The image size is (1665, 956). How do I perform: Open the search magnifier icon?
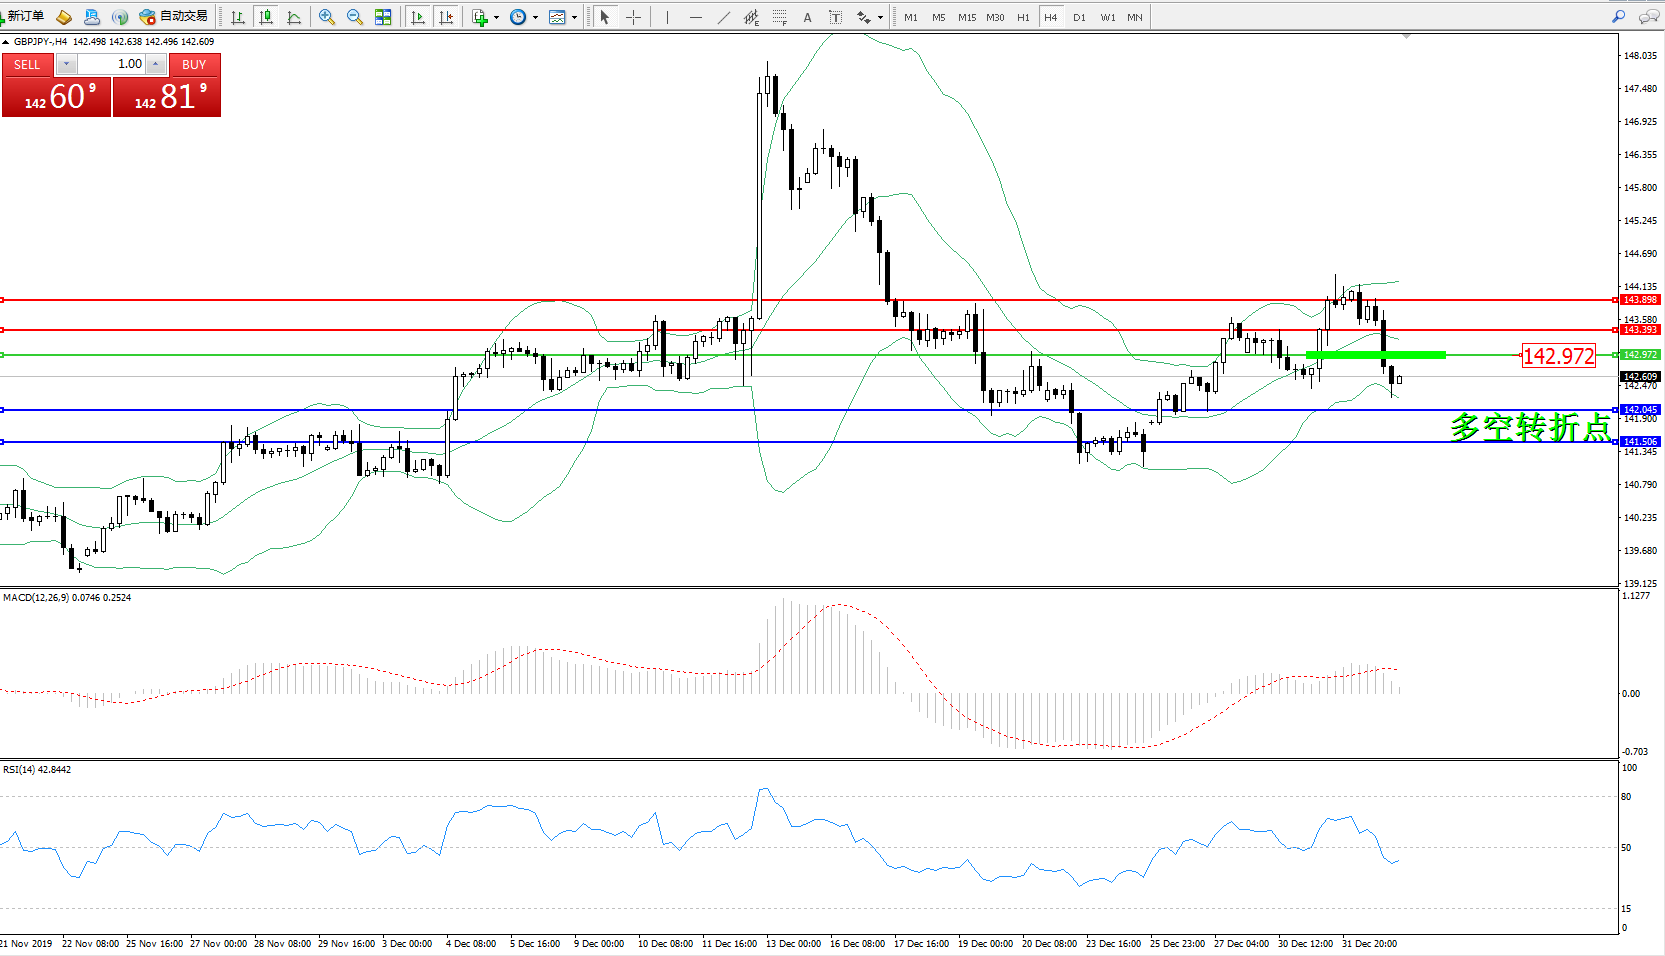pyautogui.click(x=1618, y=17)
